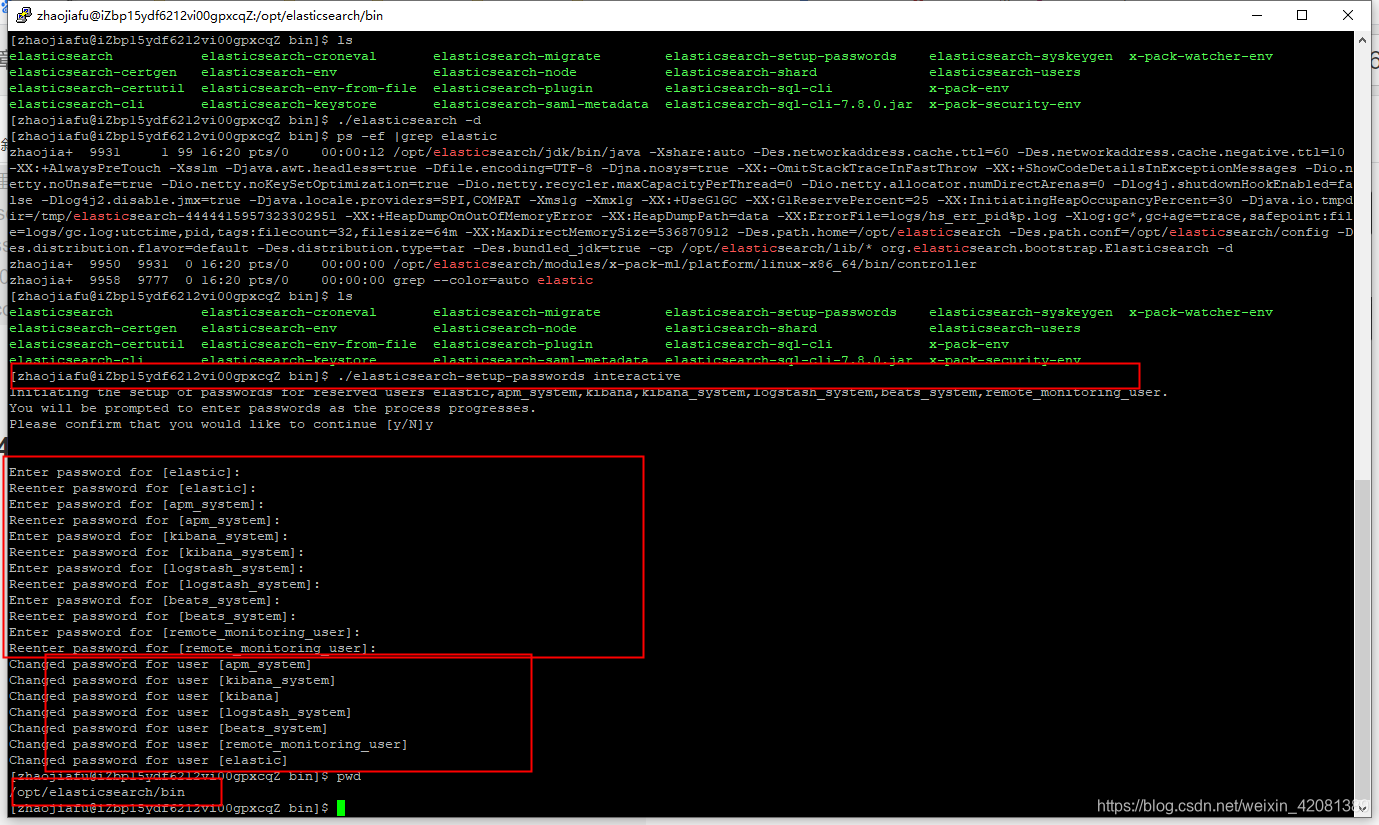Click 'Enter password for [beats_system]:' line
Viewport: 1379px width, 825px height.
(145, 600)
